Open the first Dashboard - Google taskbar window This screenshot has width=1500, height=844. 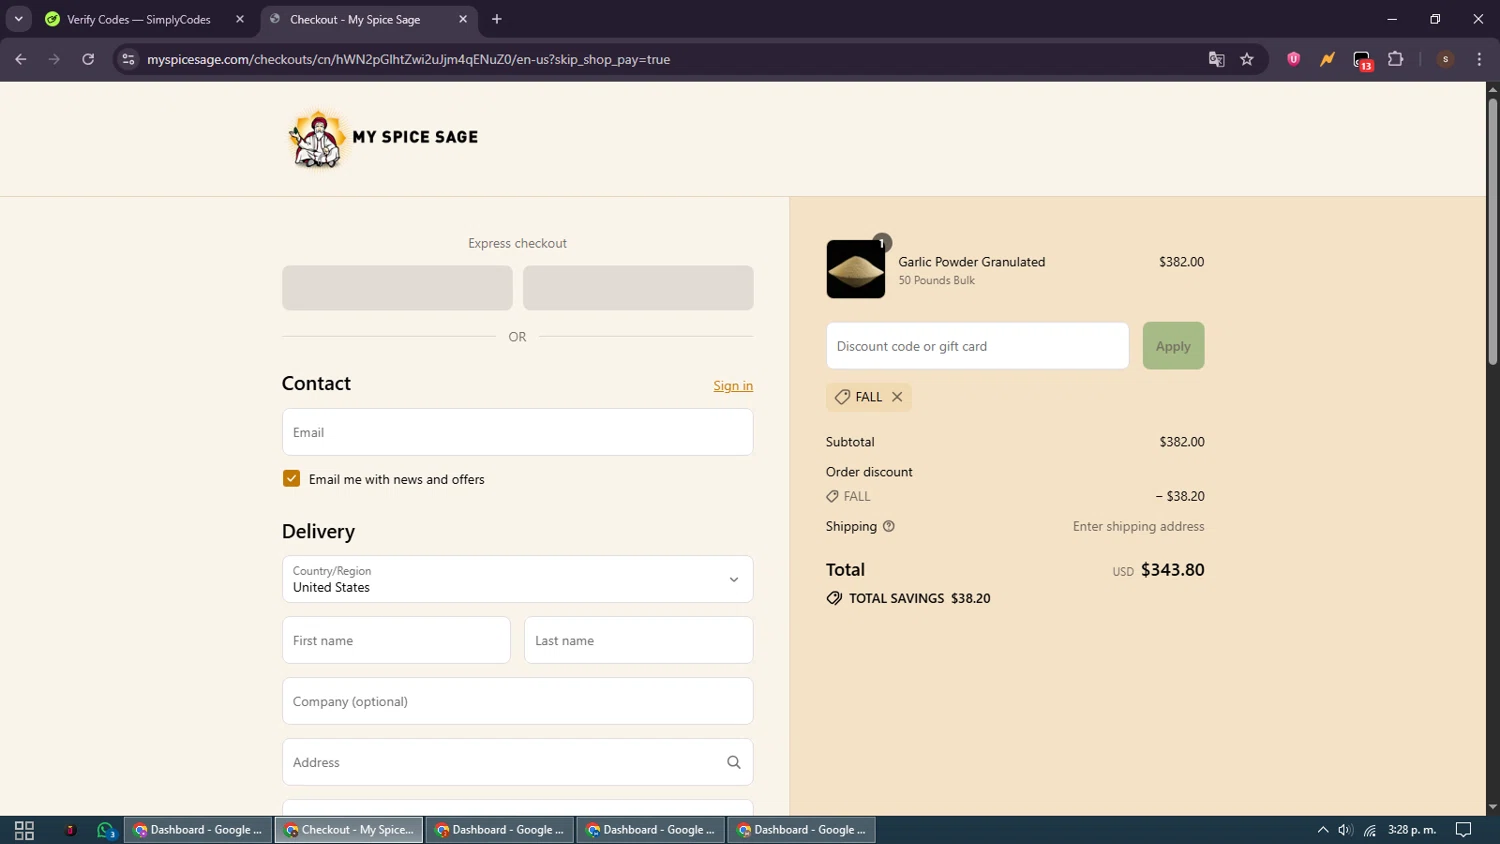pyautogui.click(x=198, y=830)
